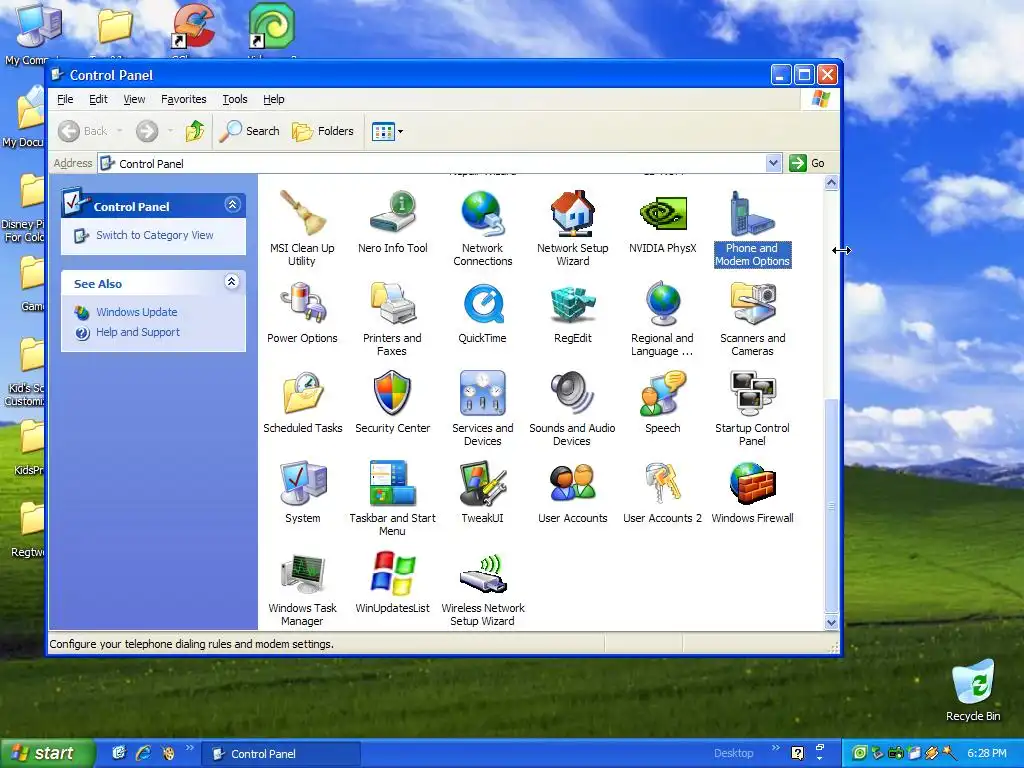Open the Favorites menu

pos(184,99)
